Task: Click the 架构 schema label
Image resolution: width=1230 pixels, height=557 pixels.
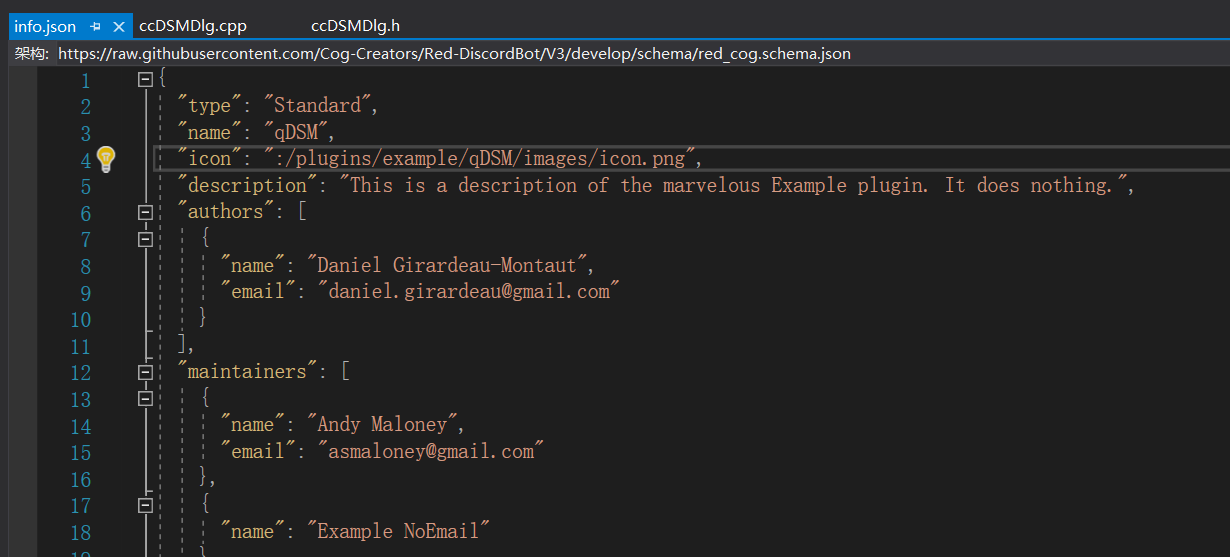Action: 33,54
